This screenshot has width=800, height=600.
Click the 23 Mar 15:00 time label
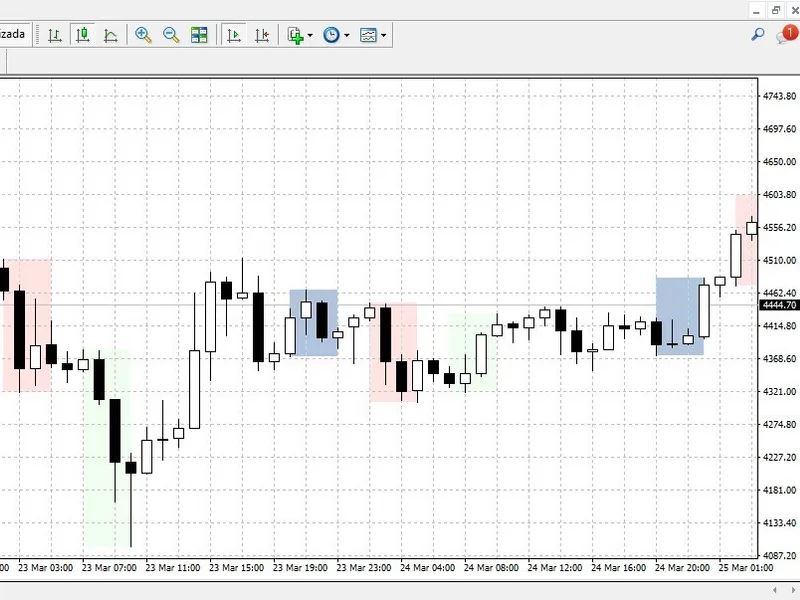236,568
